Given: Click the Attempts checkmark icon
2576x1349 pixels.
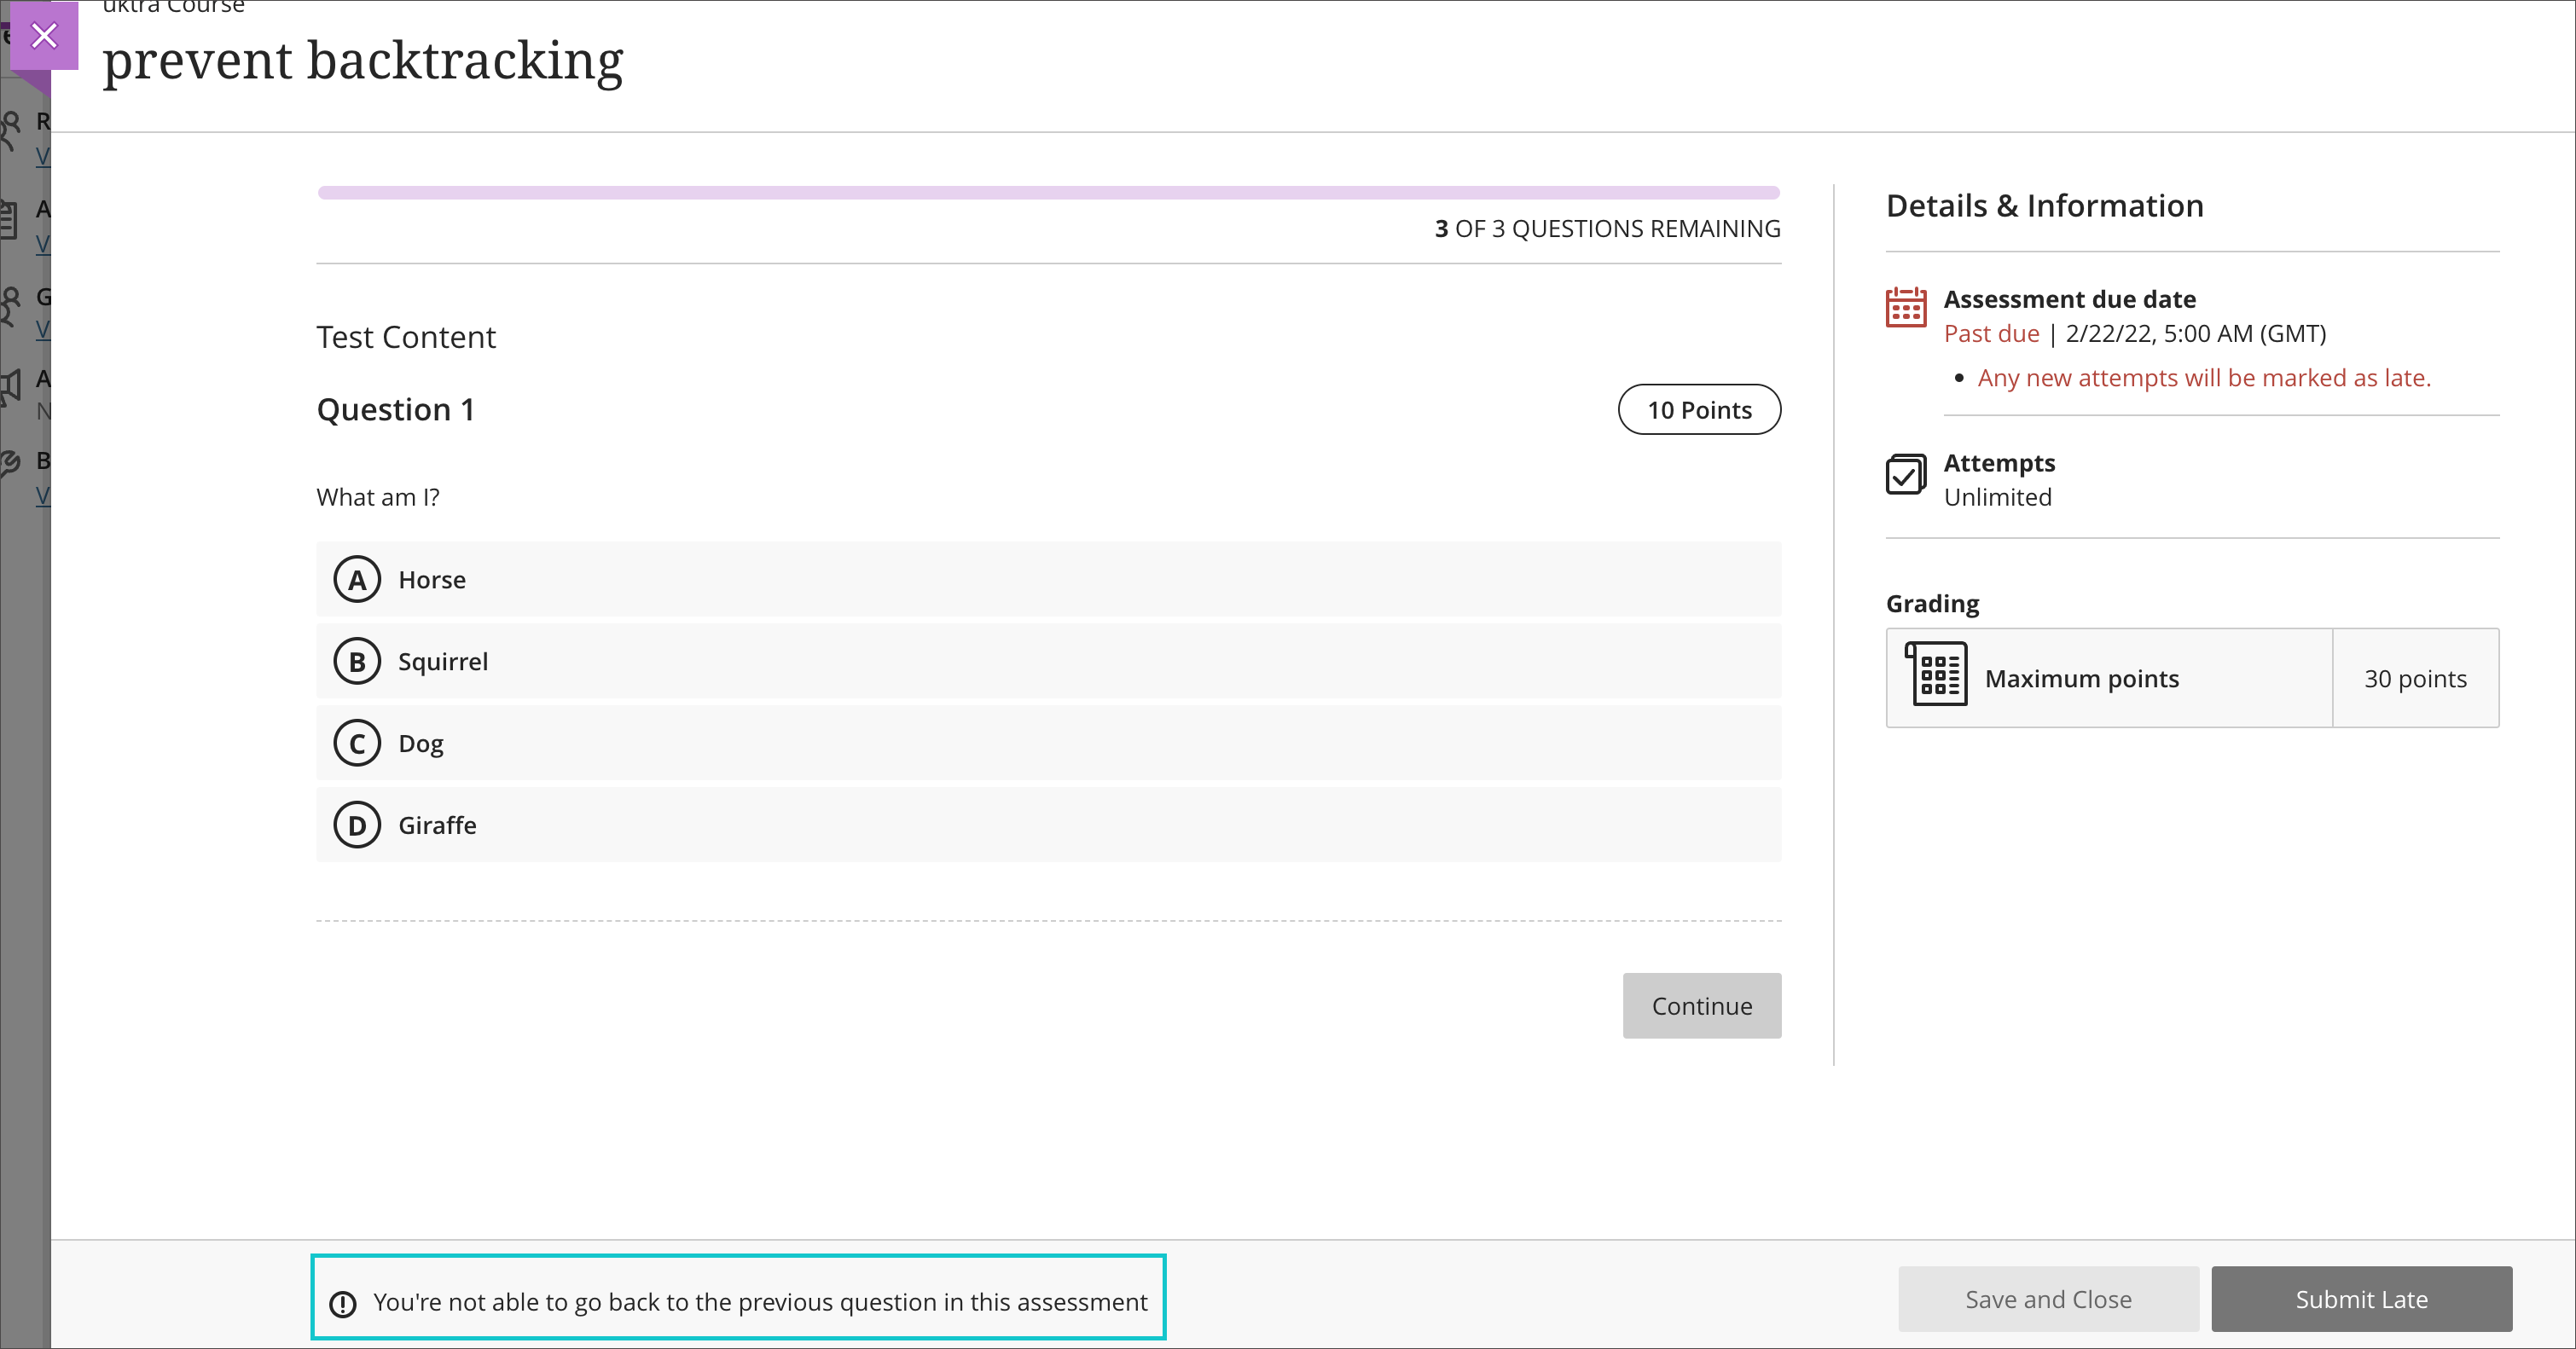Looking at the screenshot, I should [x=1906, y=474].
